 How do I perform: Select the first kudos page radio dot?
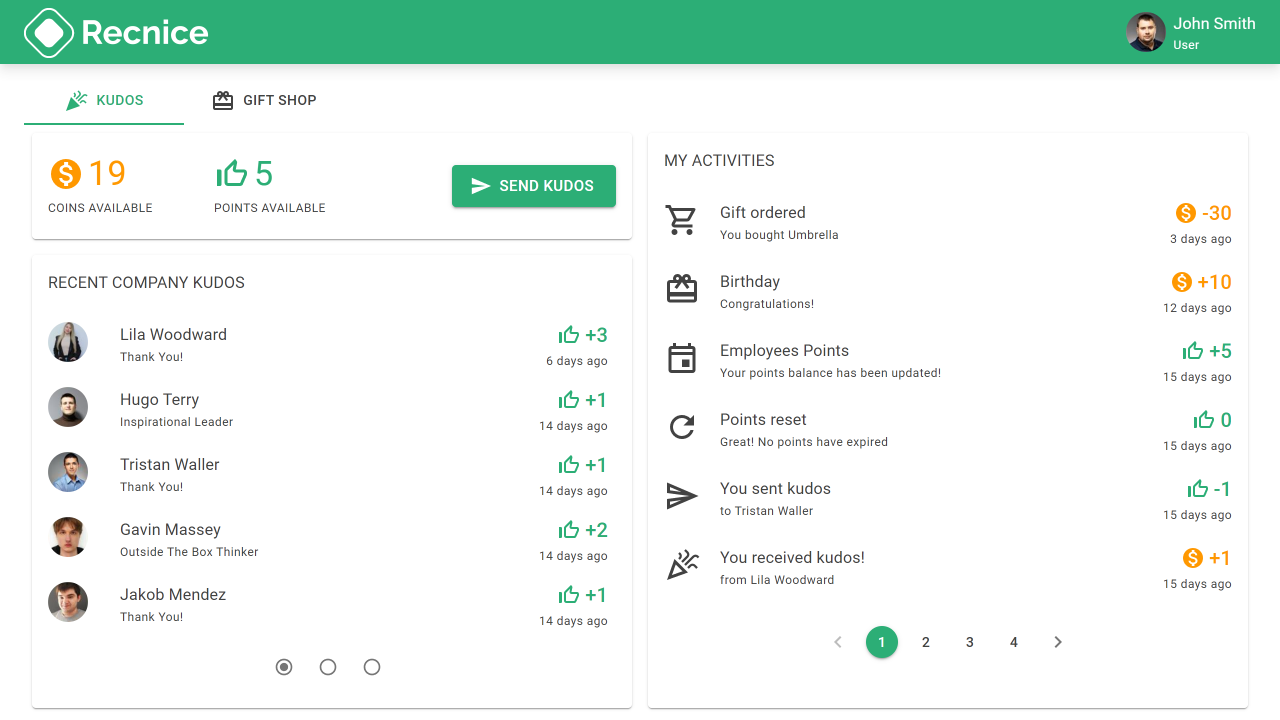tap(284, 667)
